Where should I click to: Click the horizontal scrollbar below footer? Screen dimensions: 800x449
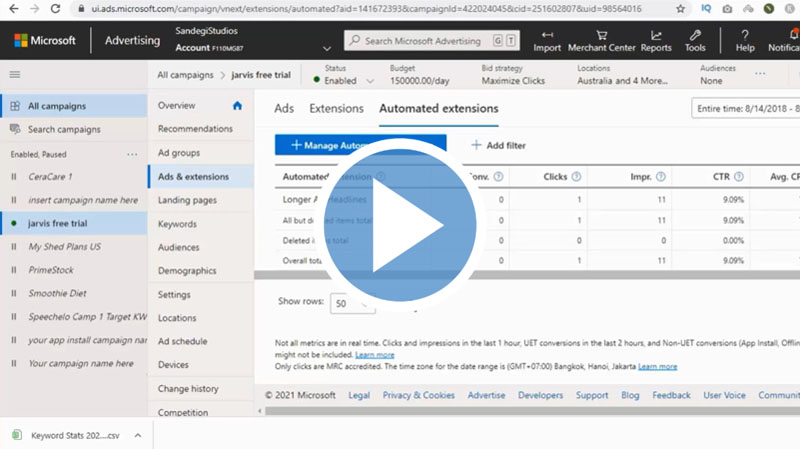click(x=533, y=411)
